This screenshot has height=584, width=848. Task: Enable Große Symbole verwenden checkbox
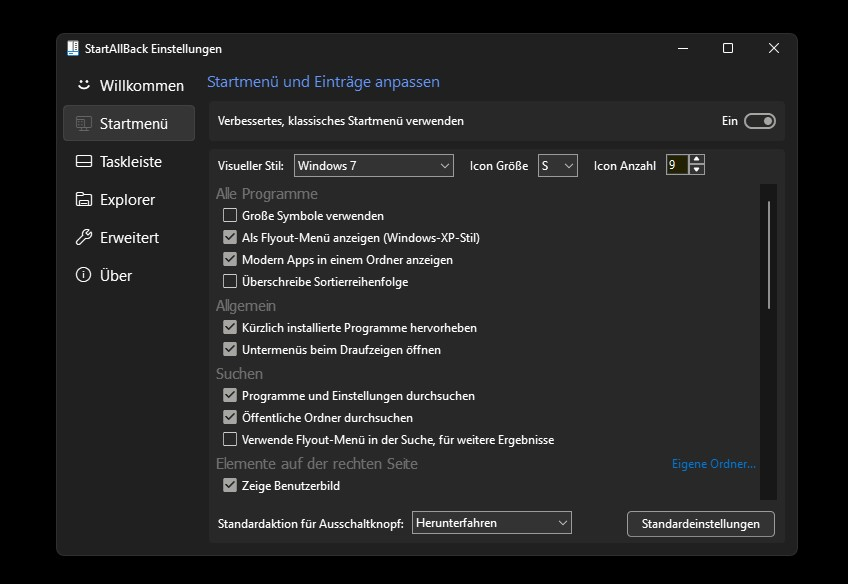230,215
